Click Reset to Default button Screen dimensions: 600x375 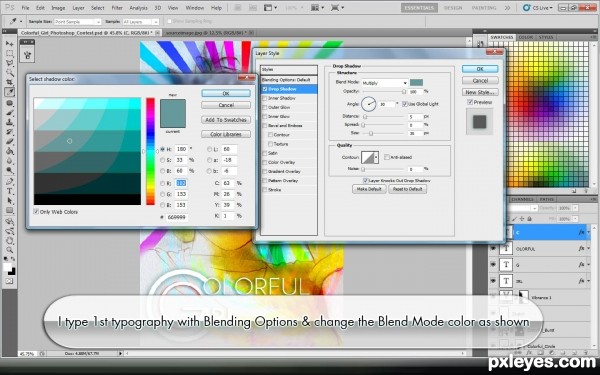pyautogui.click(x=408, y=189)
